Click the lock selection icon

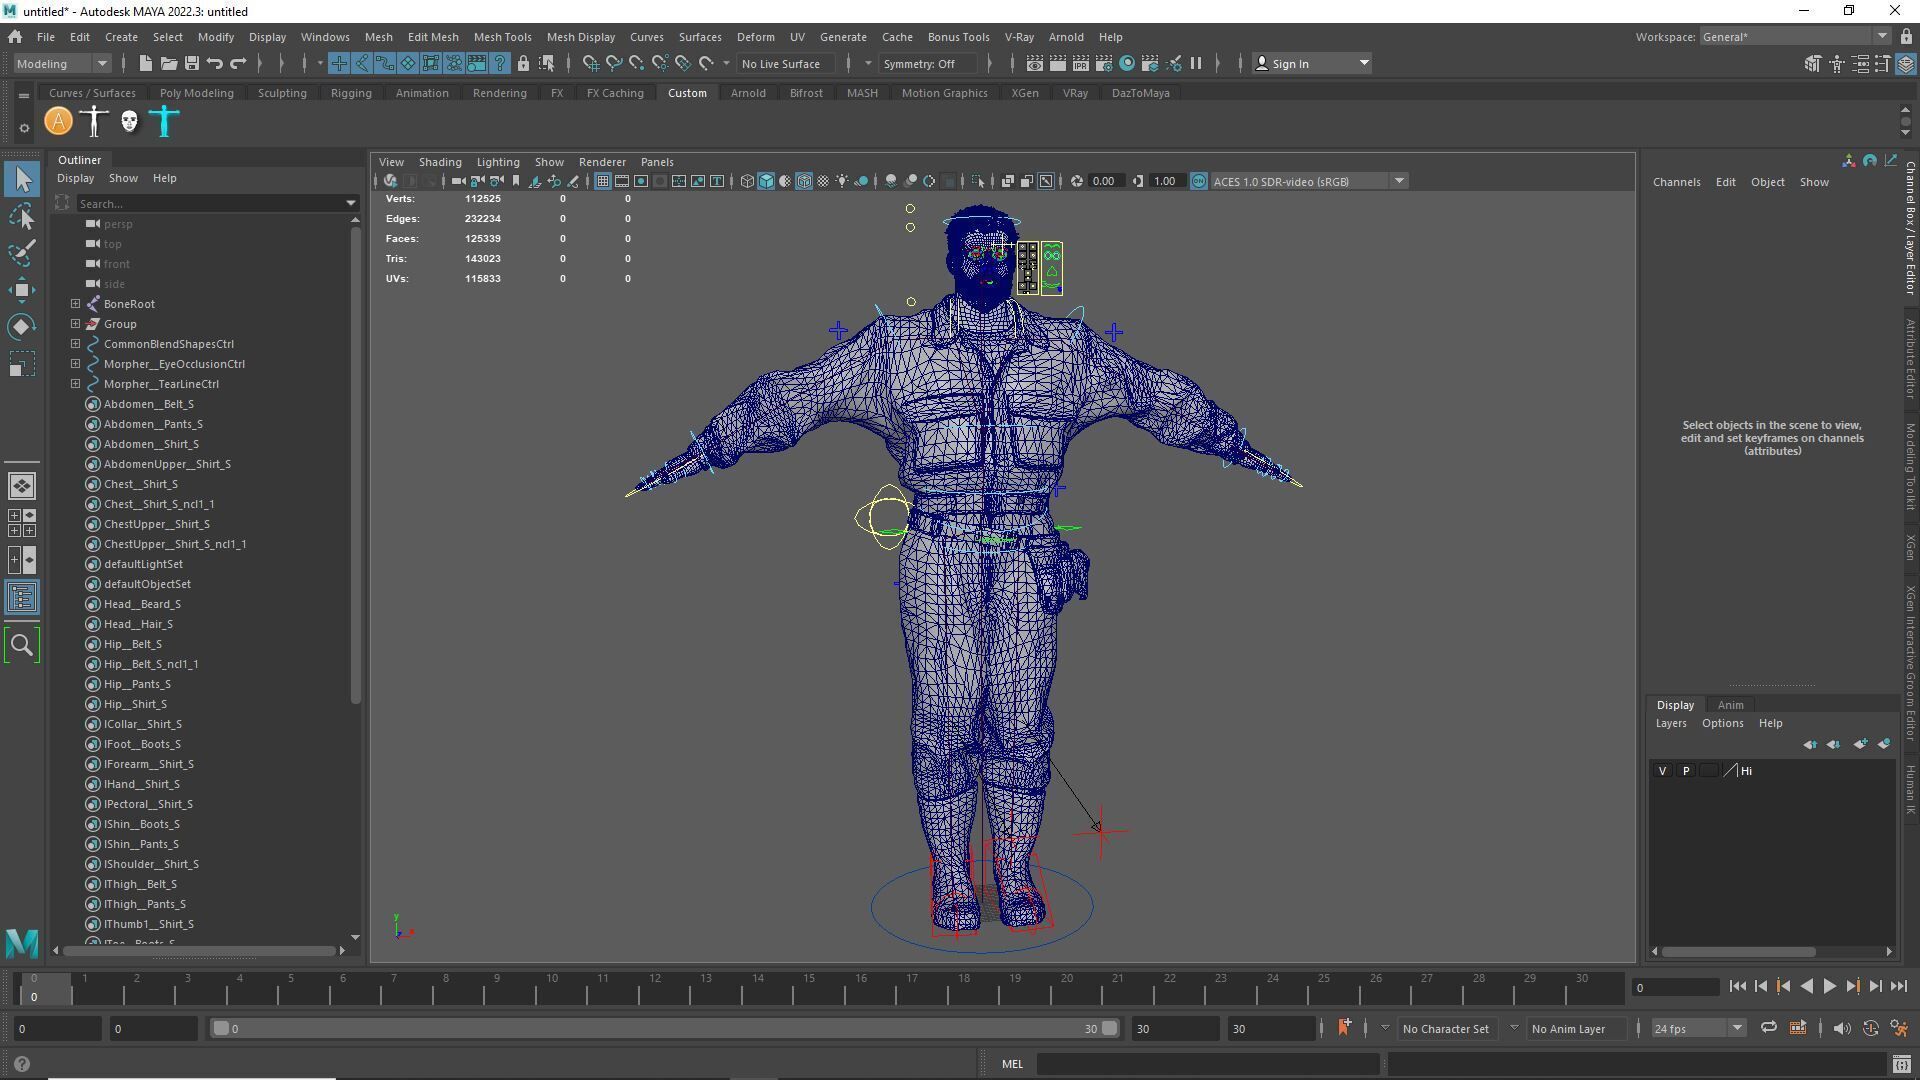(523, 64)
